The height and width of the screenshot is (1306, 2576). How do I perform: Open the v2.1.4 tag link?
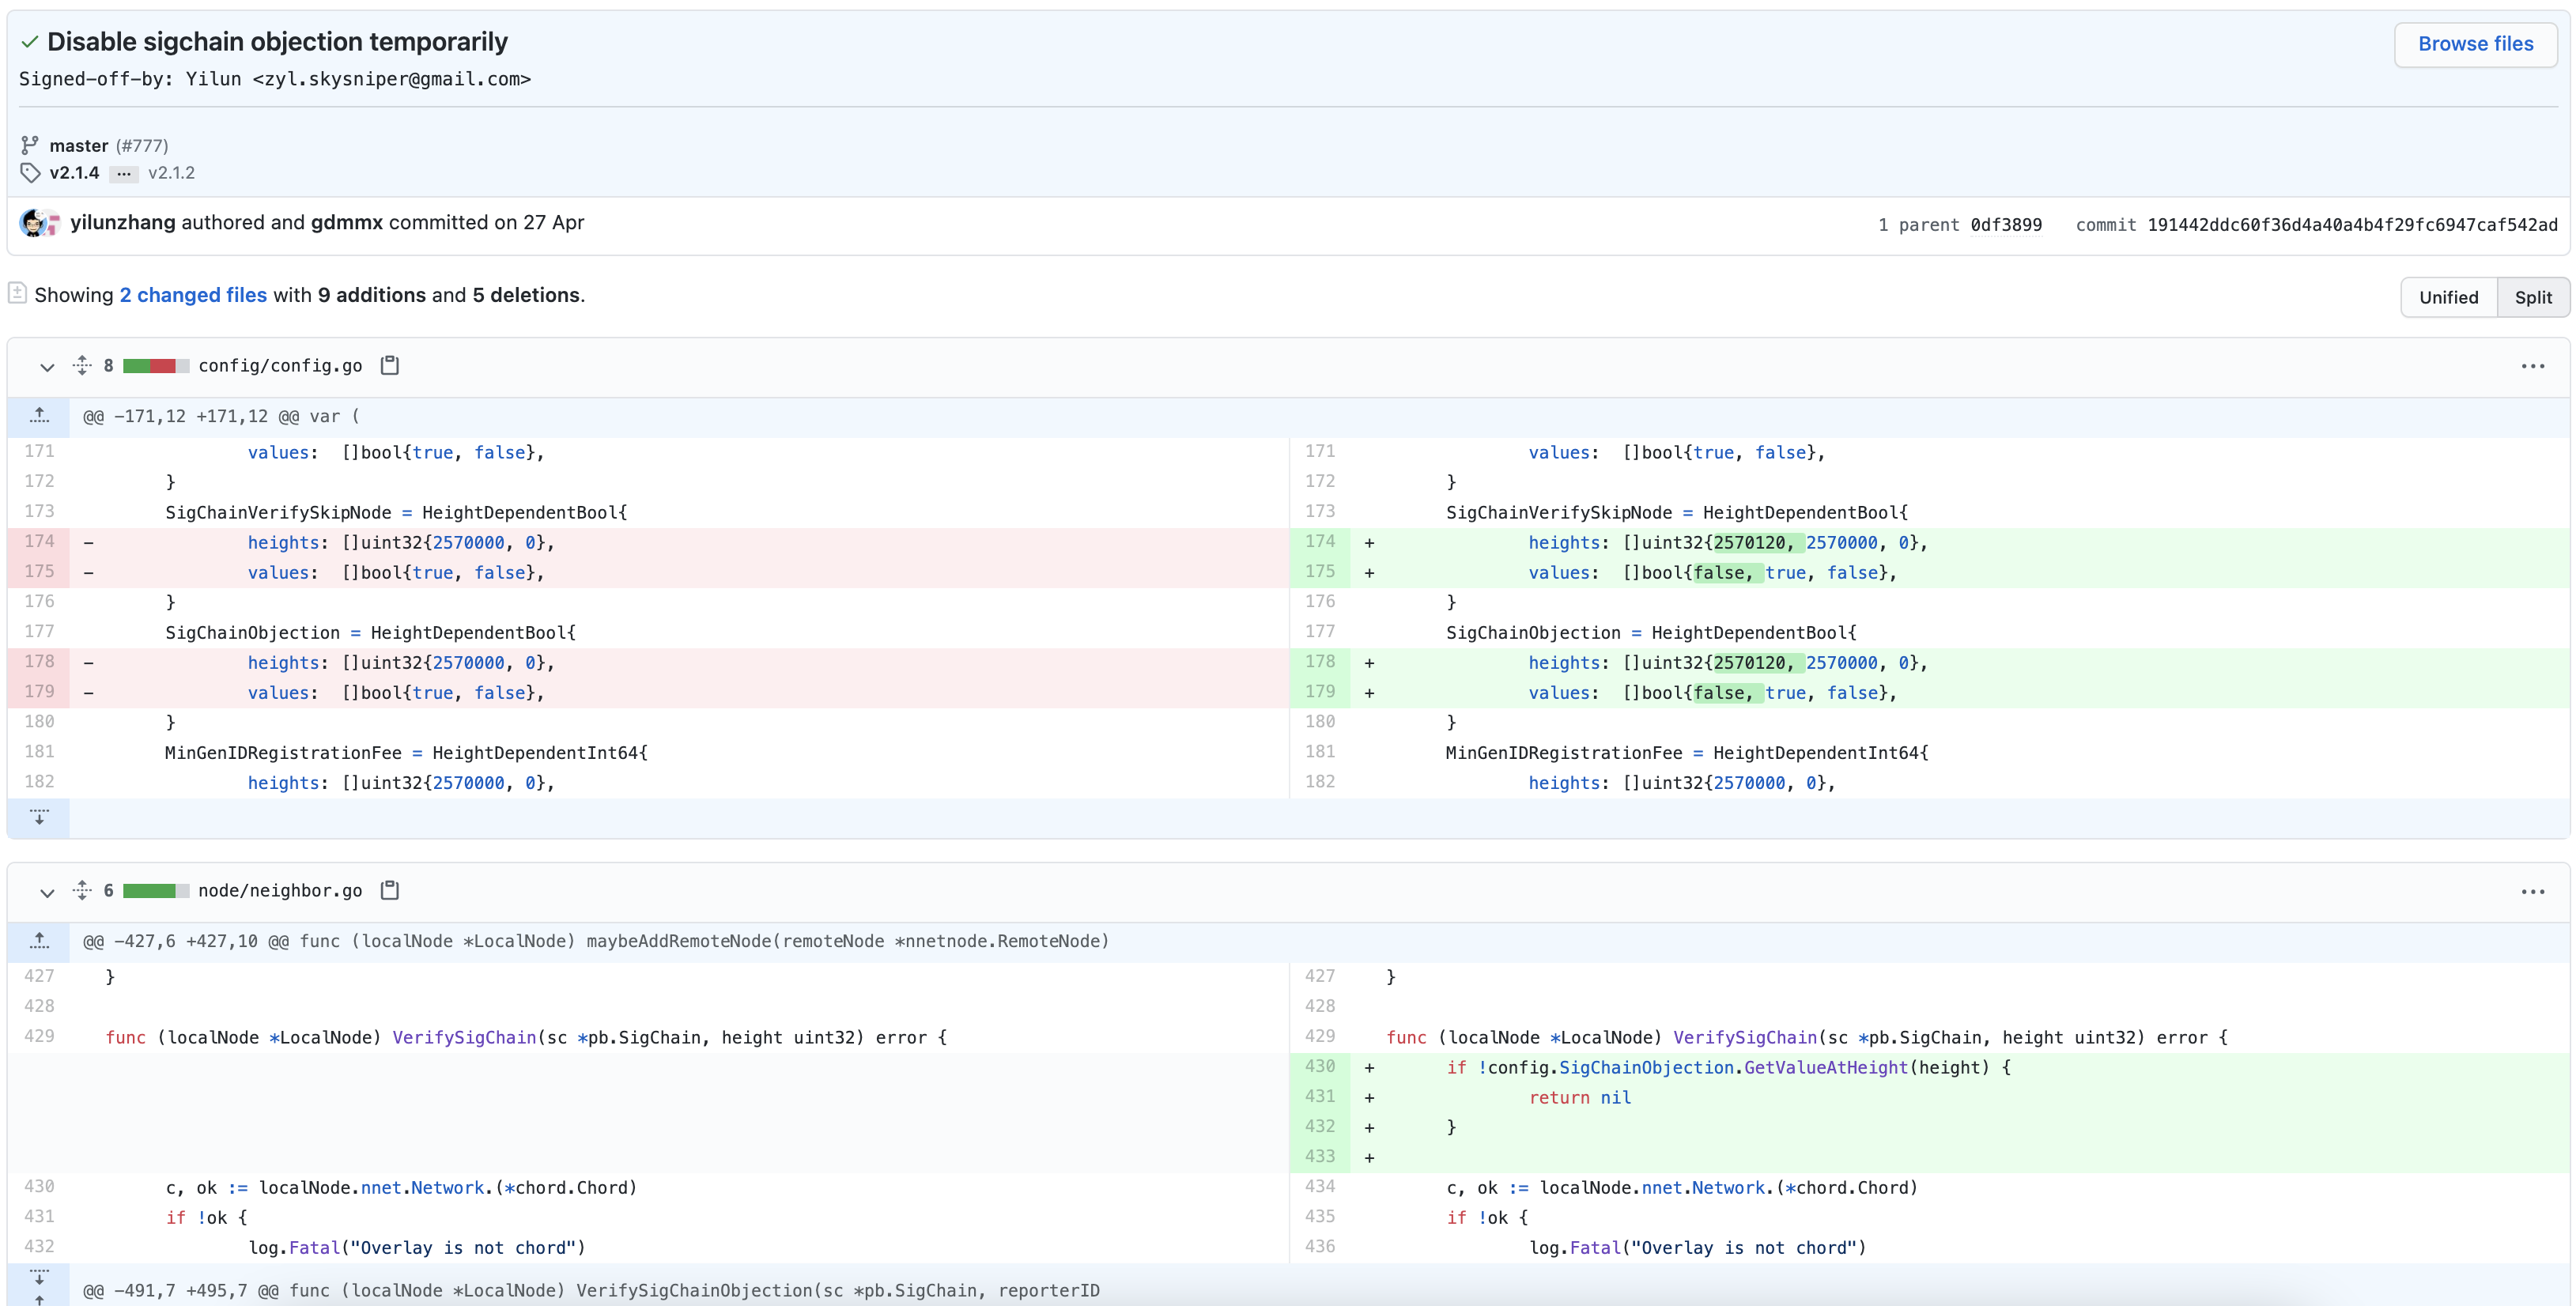coord(74,173)
